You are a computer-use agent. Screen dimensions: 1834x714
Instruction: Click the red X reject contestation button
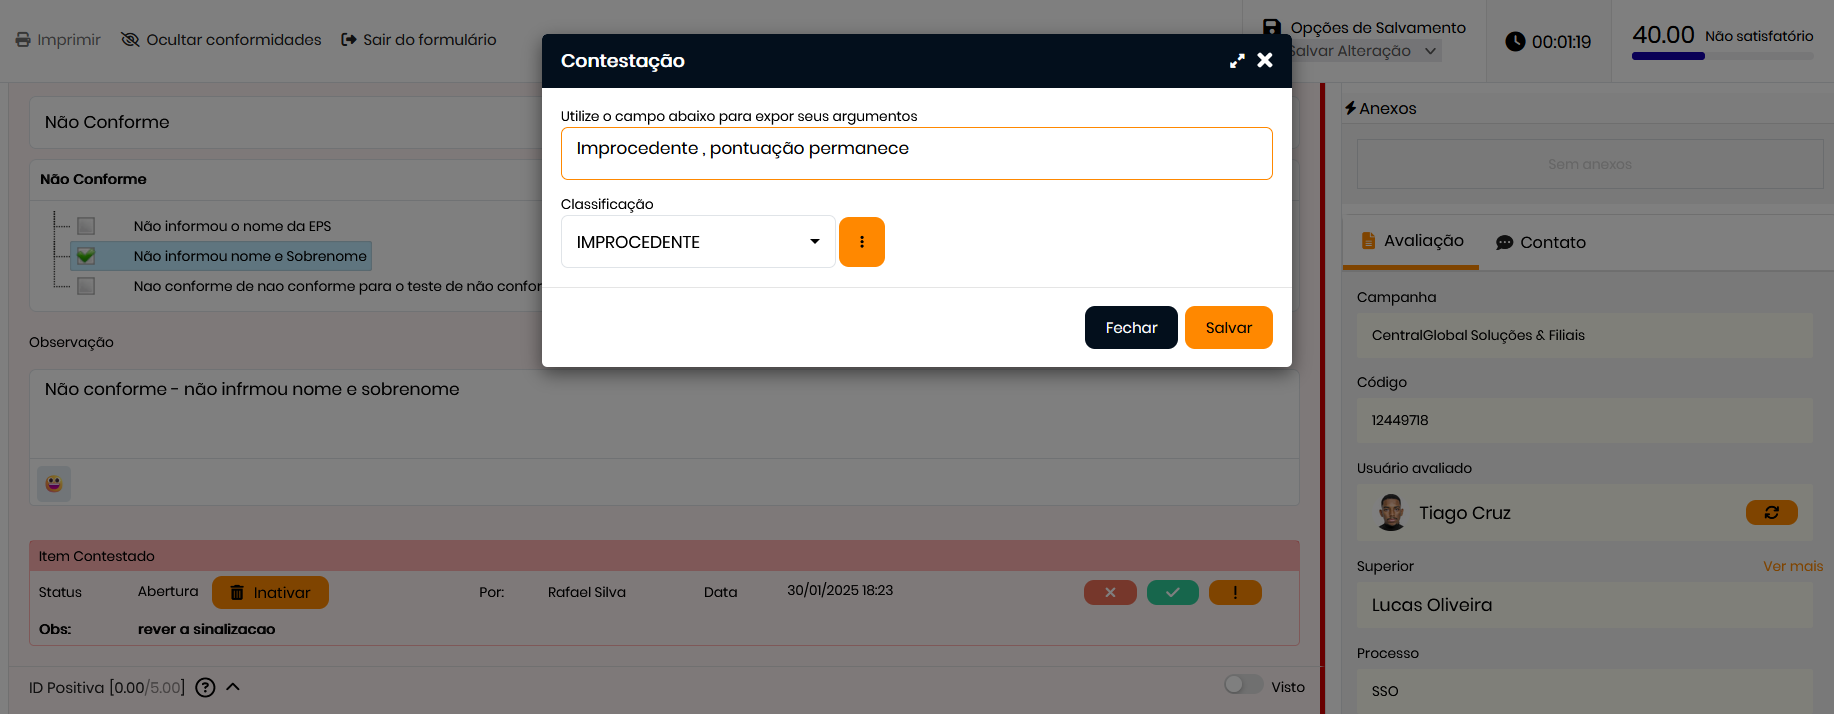tap(1109, 593)
